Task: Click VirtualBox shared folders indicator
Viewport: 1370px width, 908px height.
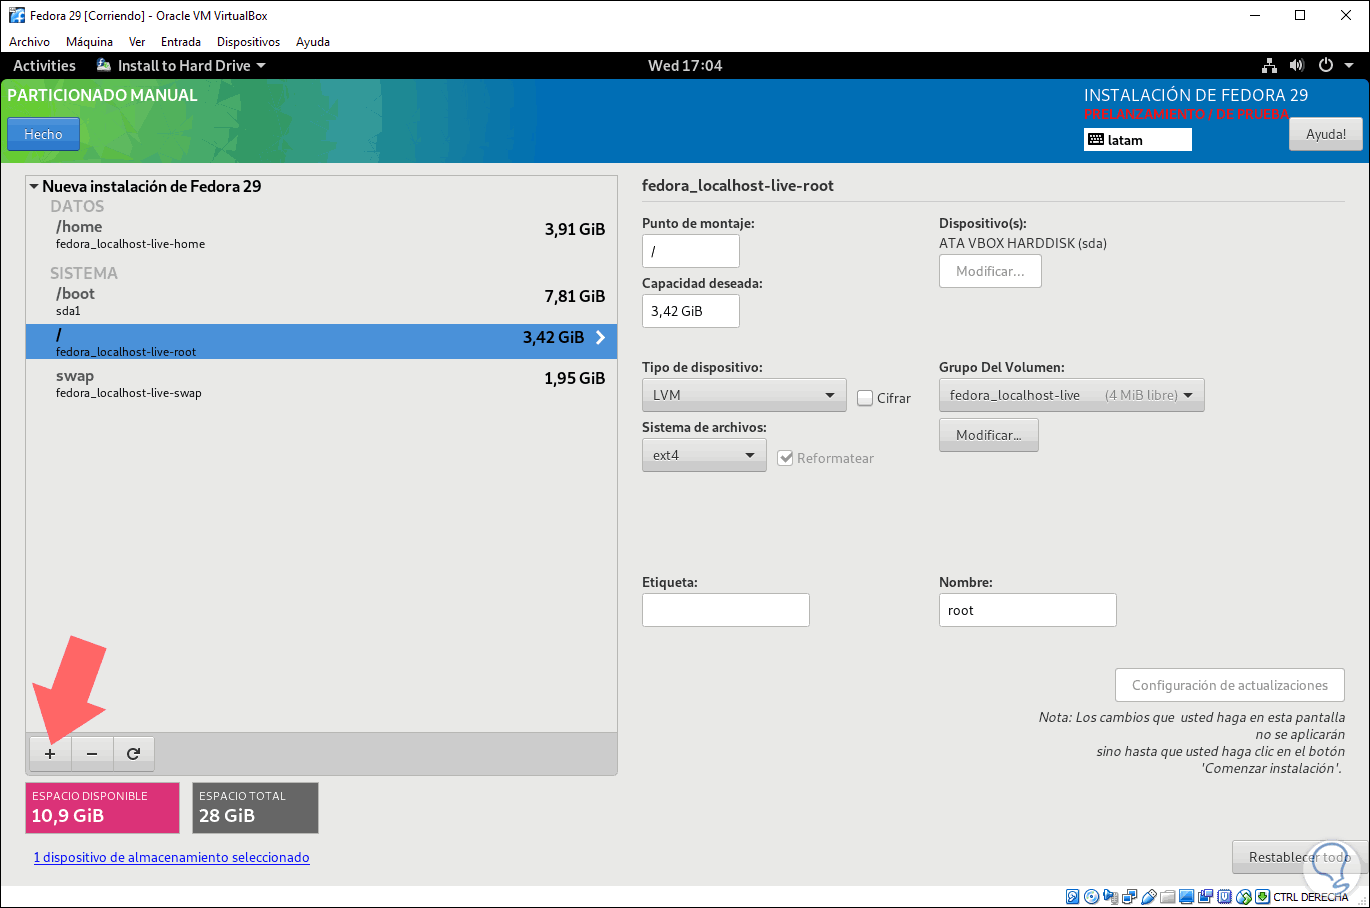Action: [x=1167, y=897]
